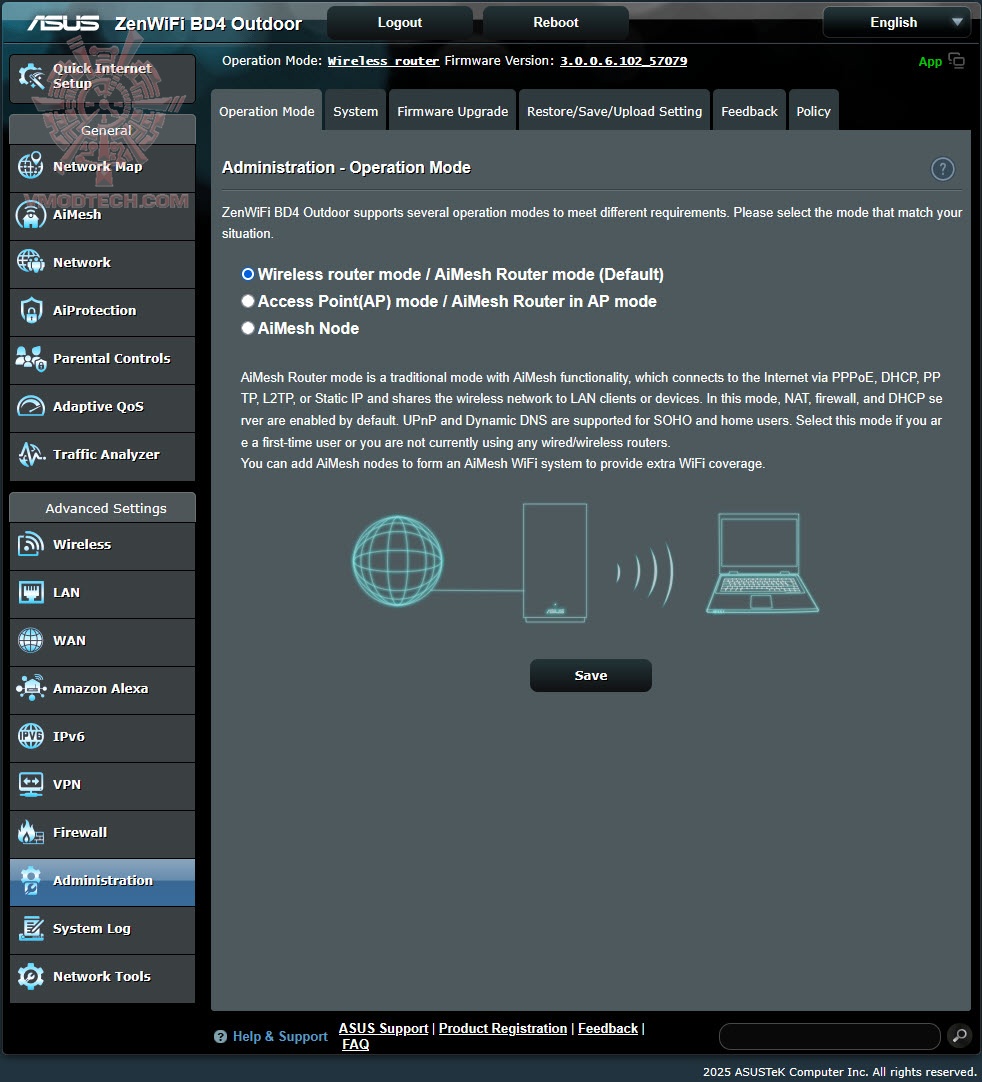Click the help question mark icon
The width and height of the screenshot is (982, 1082).
943,169
